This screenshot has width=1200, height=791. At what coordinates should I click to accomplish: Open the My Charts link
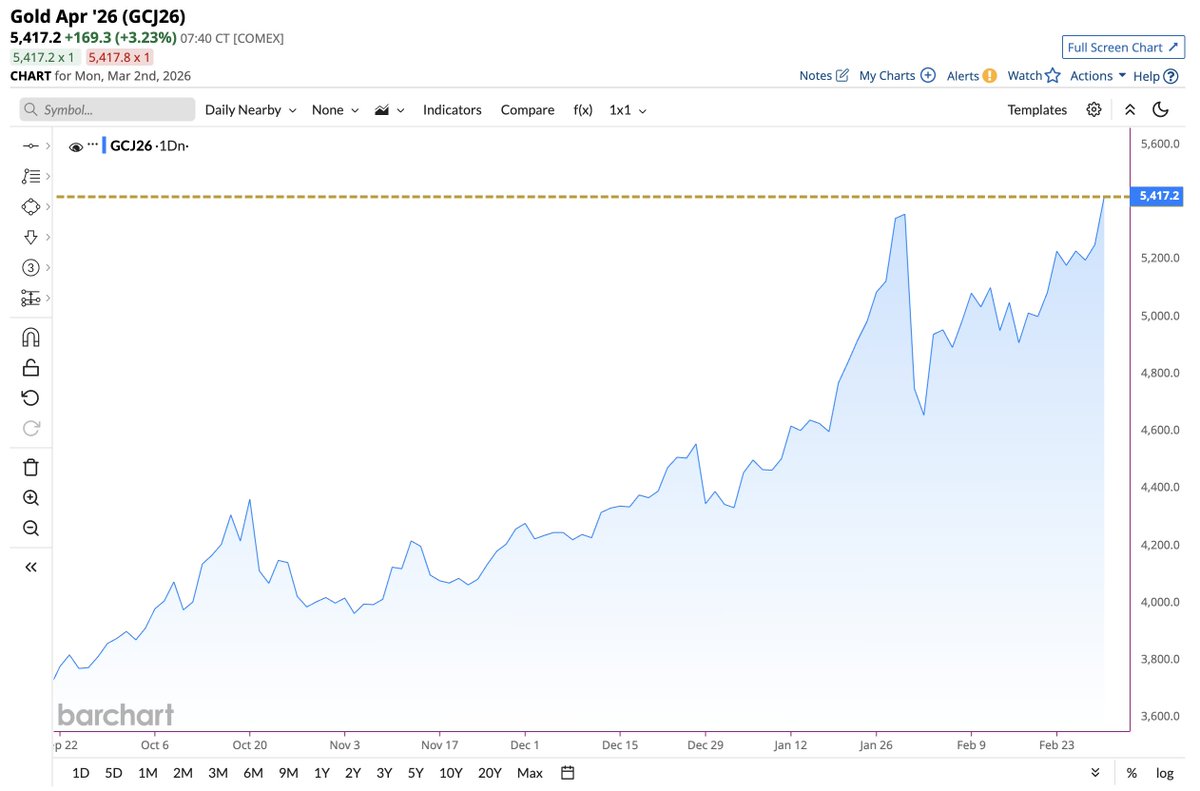click(x=897, y=76)
